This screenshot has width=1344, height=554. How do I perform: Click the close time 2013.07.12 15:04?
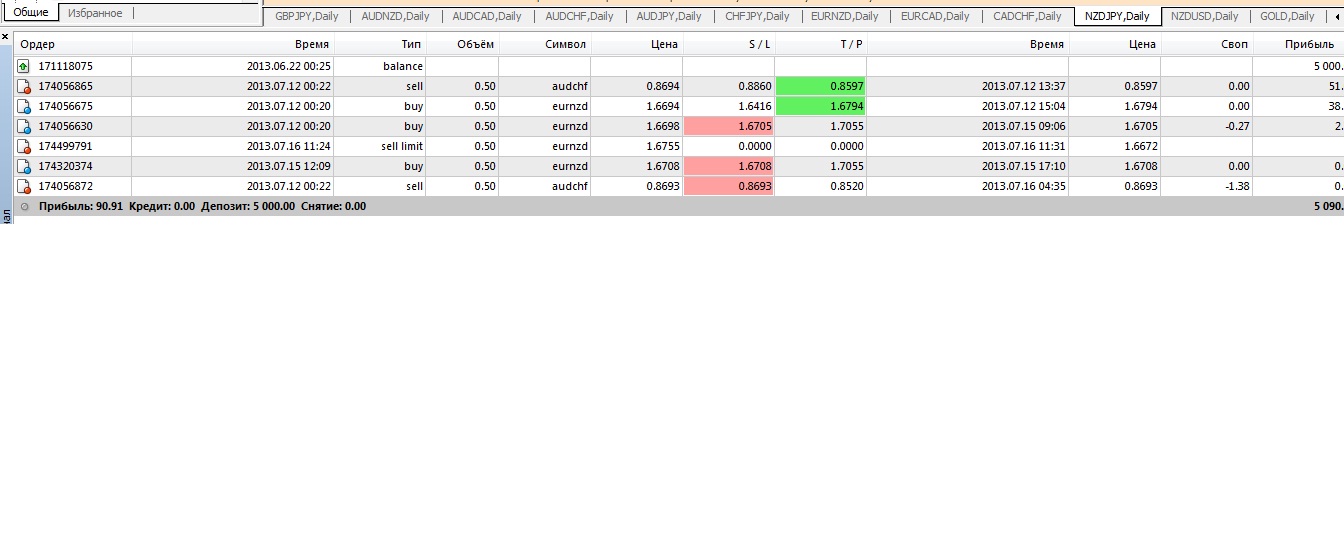(1024, 106)
